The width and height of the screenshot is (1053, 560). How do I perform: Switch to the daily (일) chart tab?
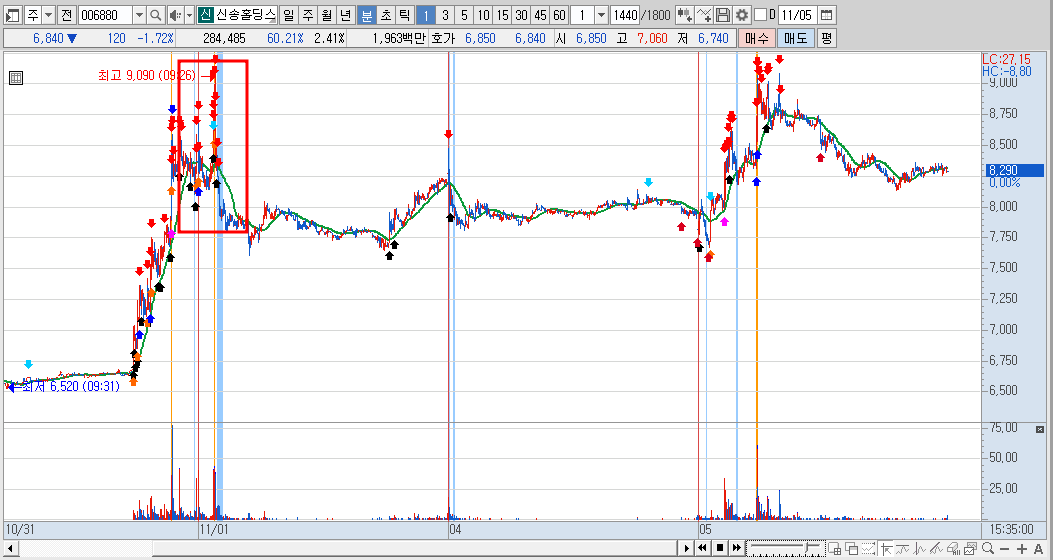(288, 15)
